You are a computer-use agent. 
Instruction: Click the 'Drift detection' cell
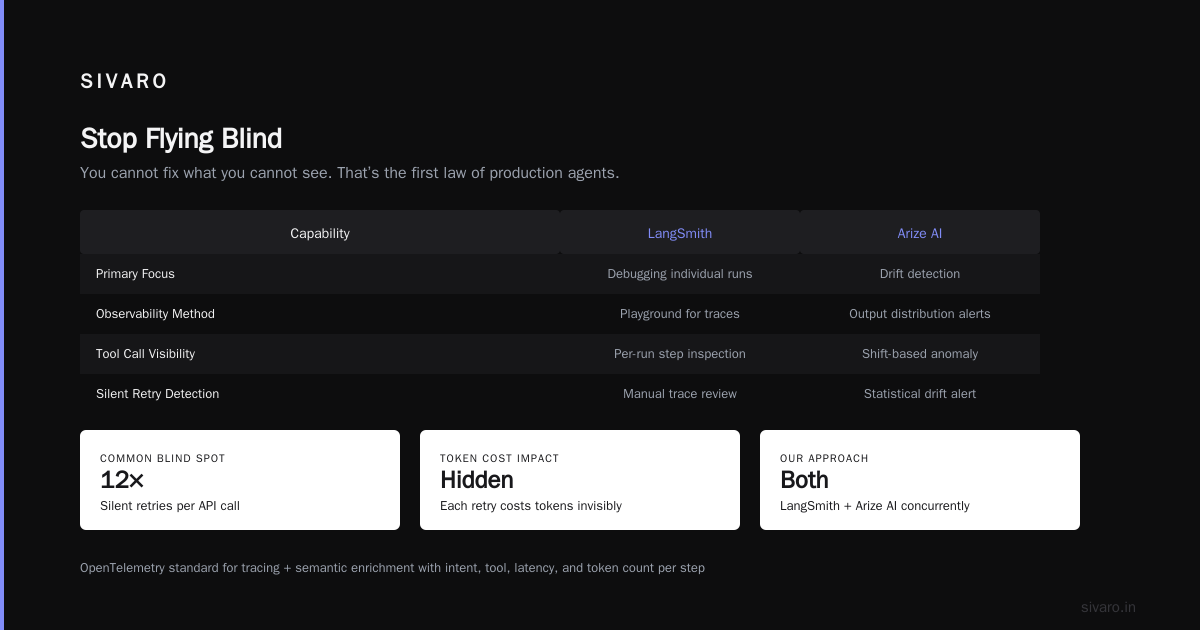pos(920,274)
